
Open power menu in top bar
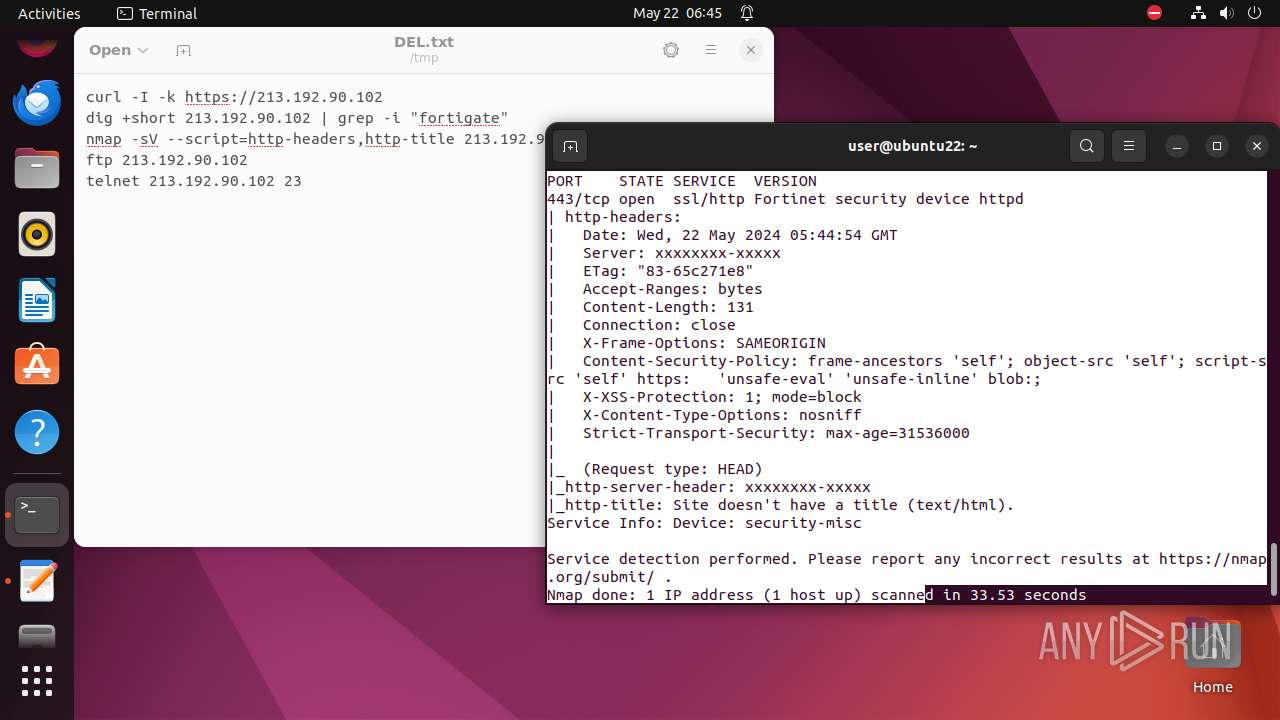1255,13
